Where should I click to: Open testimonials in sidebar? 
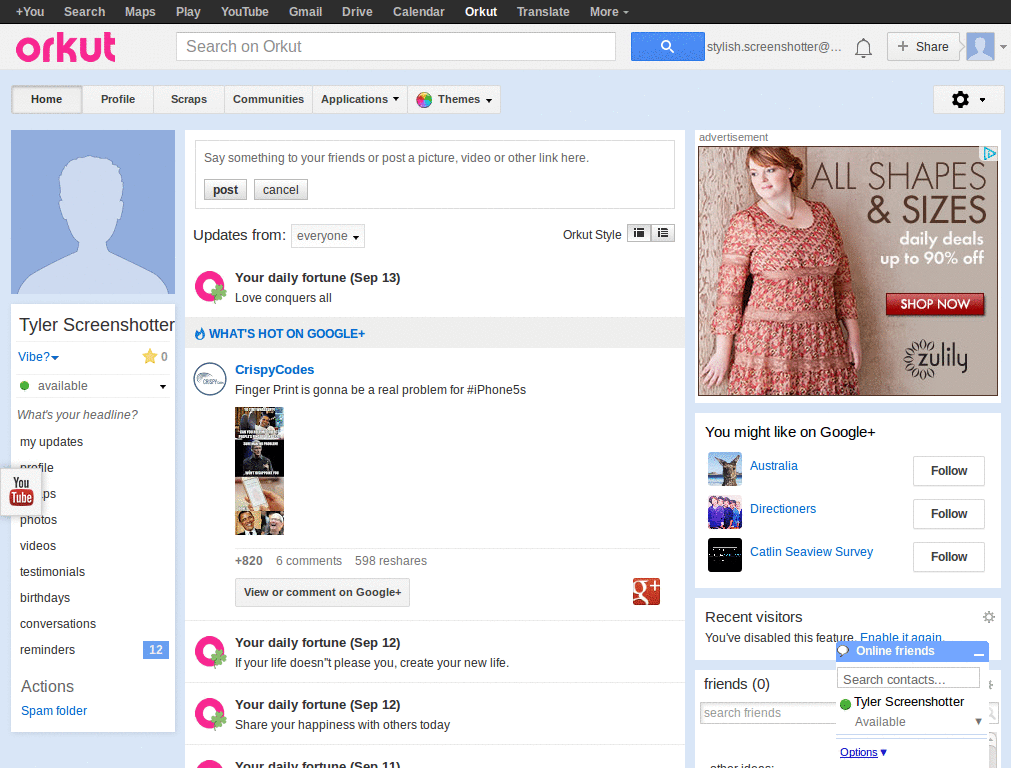52,572
